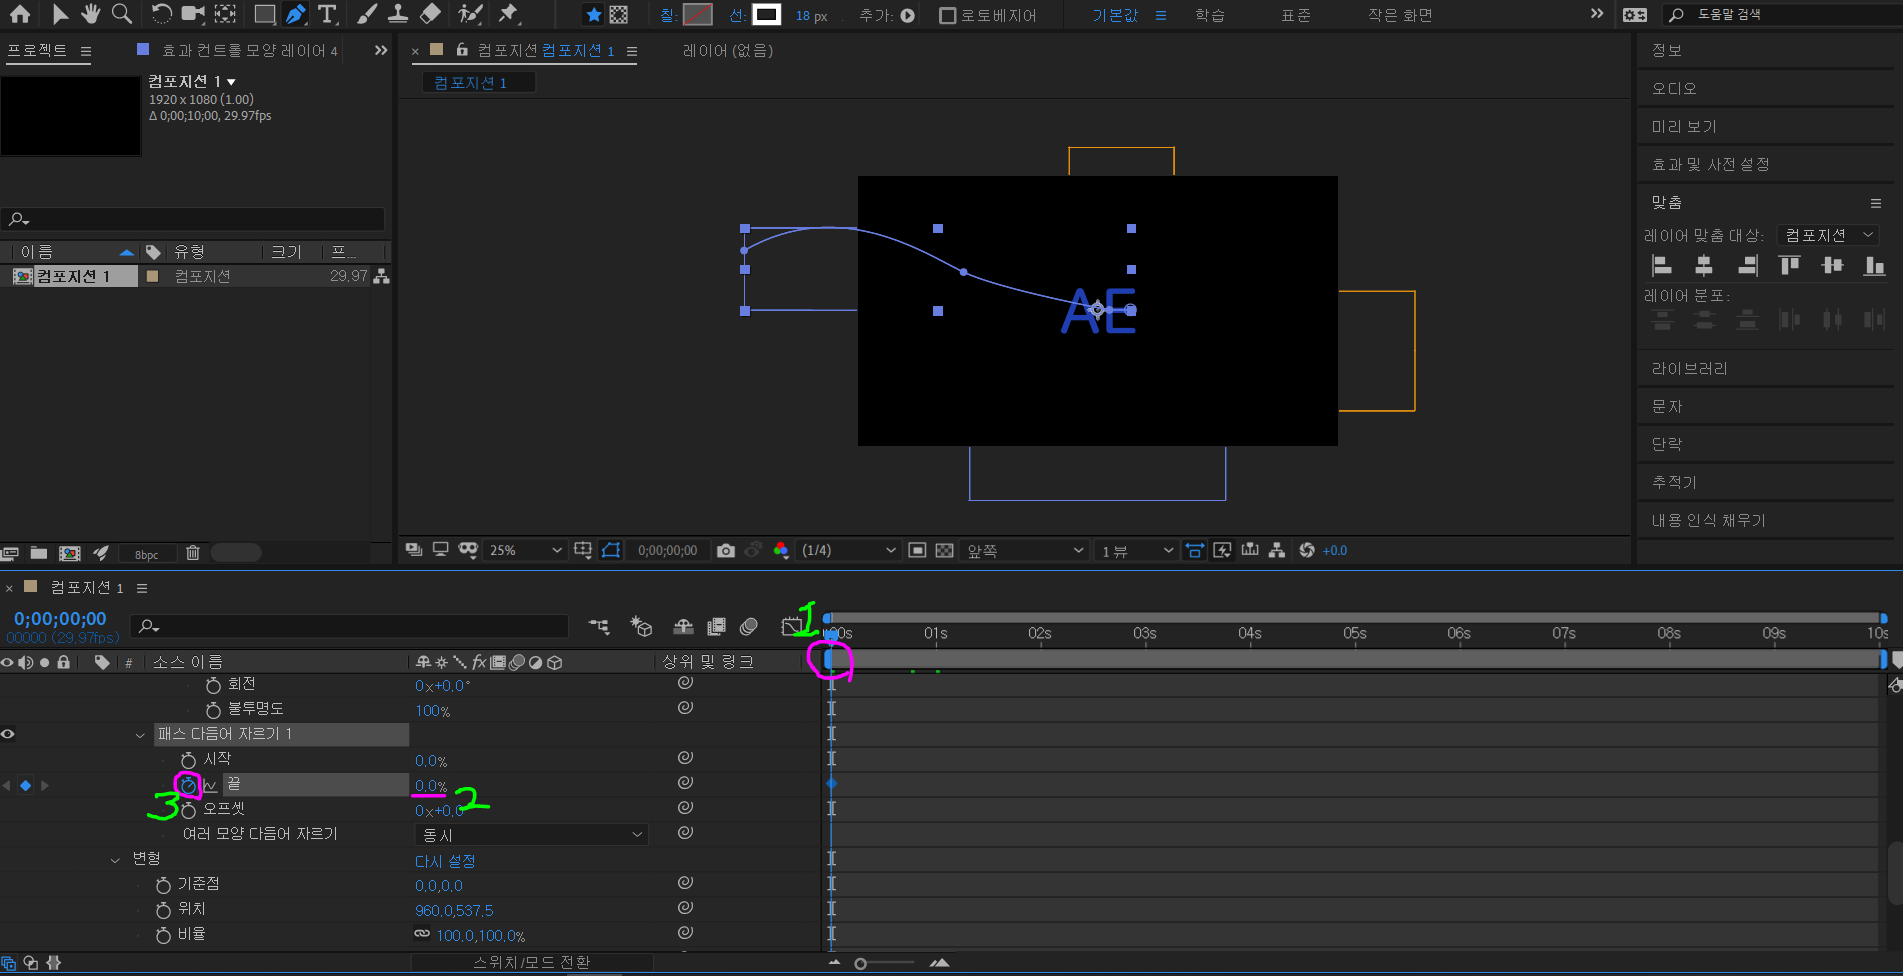
Task: Open the 프로젝트 panel tab
Action: (38, 50)
